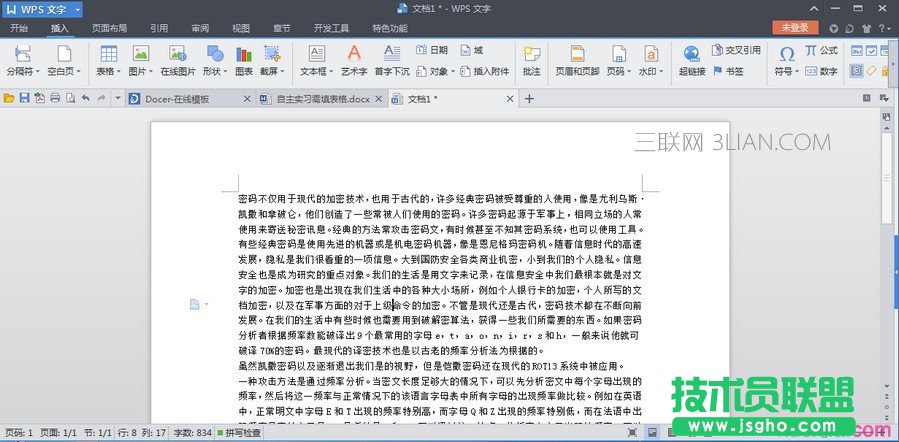The image size is (899, 442).
Task: Insert a 文本框 text box
Action: point(316,61)
